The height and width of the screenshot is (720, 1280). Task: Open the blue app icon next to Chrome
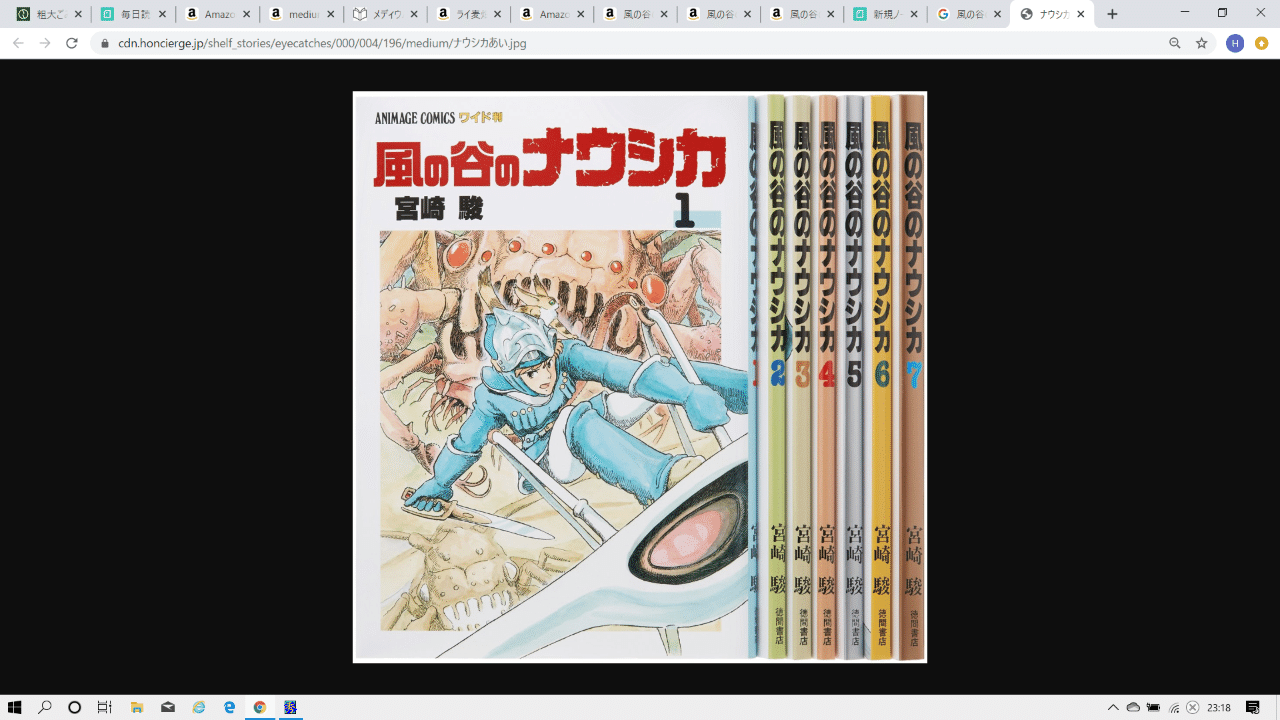click(x=290, y=707)
